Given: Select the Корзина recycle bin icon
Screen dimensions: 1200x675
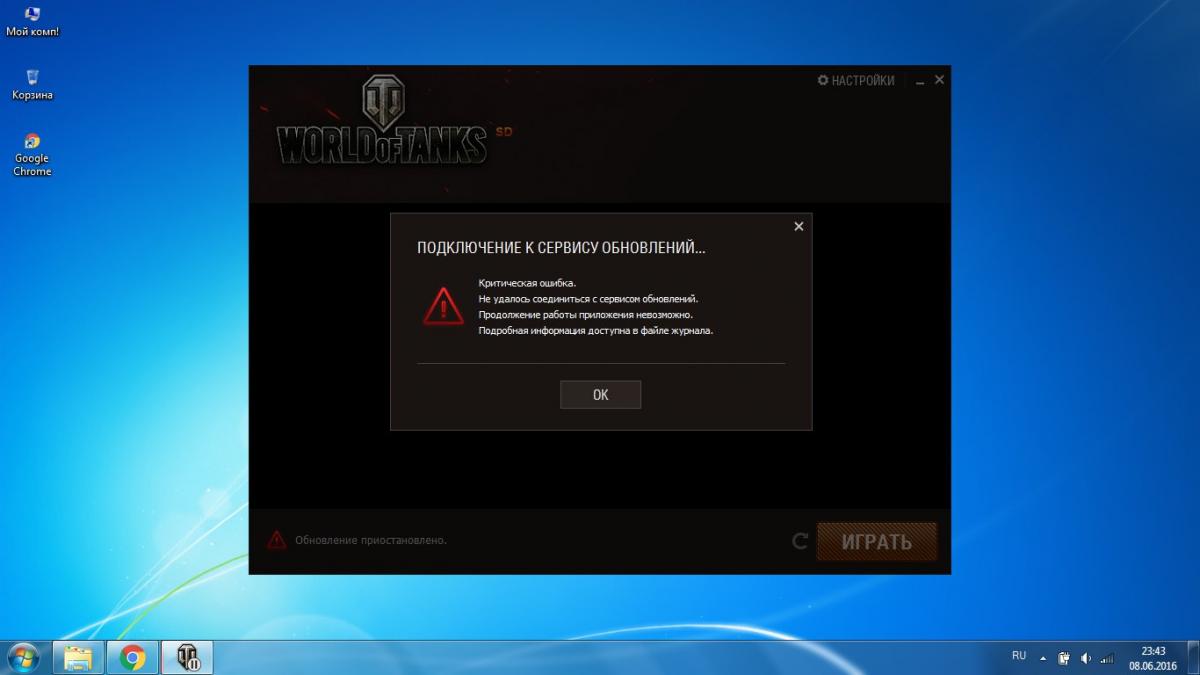Looking at the screenshot, I should 32,85.
